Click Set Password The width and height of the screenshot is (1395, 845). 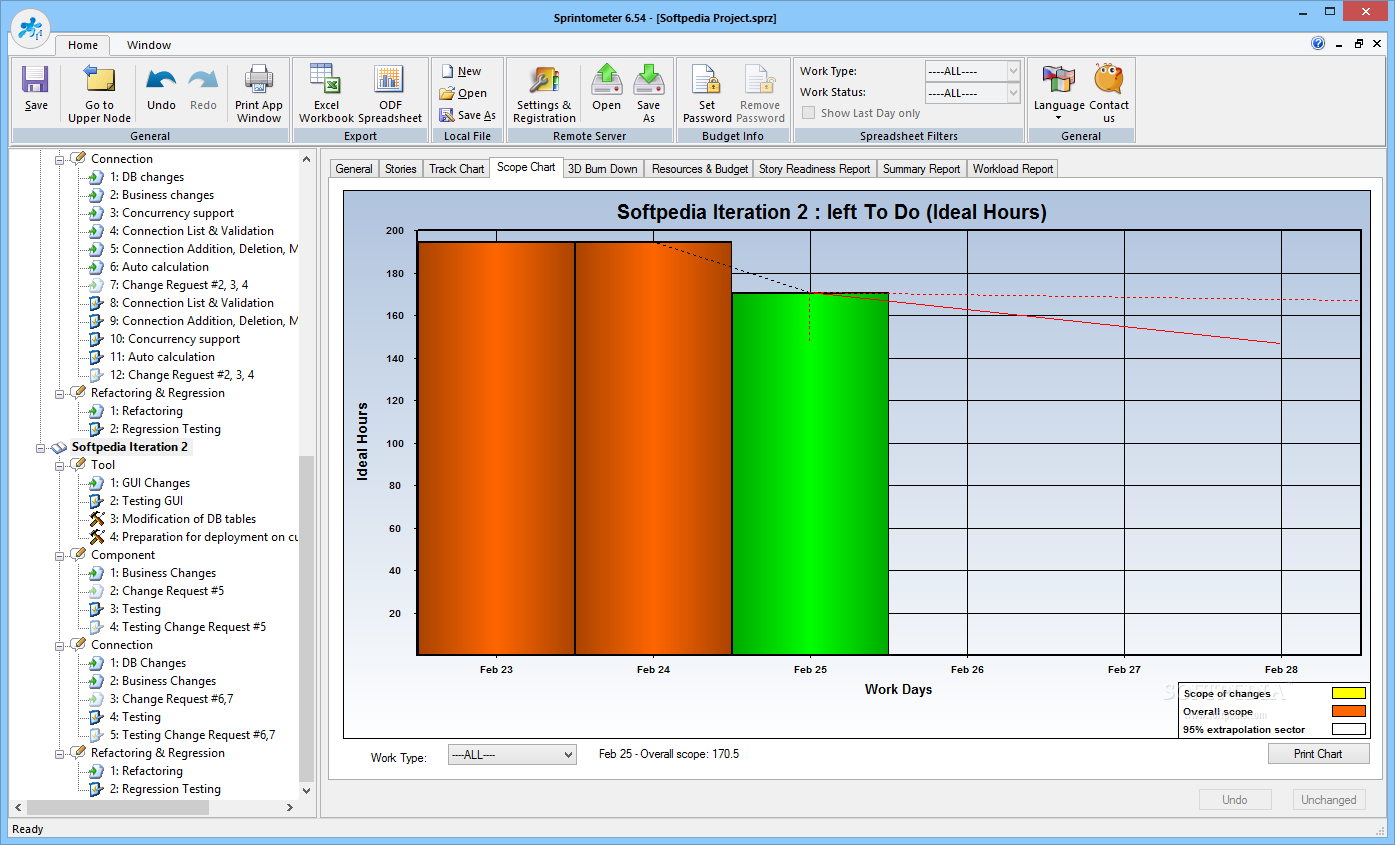click(707, 94)
